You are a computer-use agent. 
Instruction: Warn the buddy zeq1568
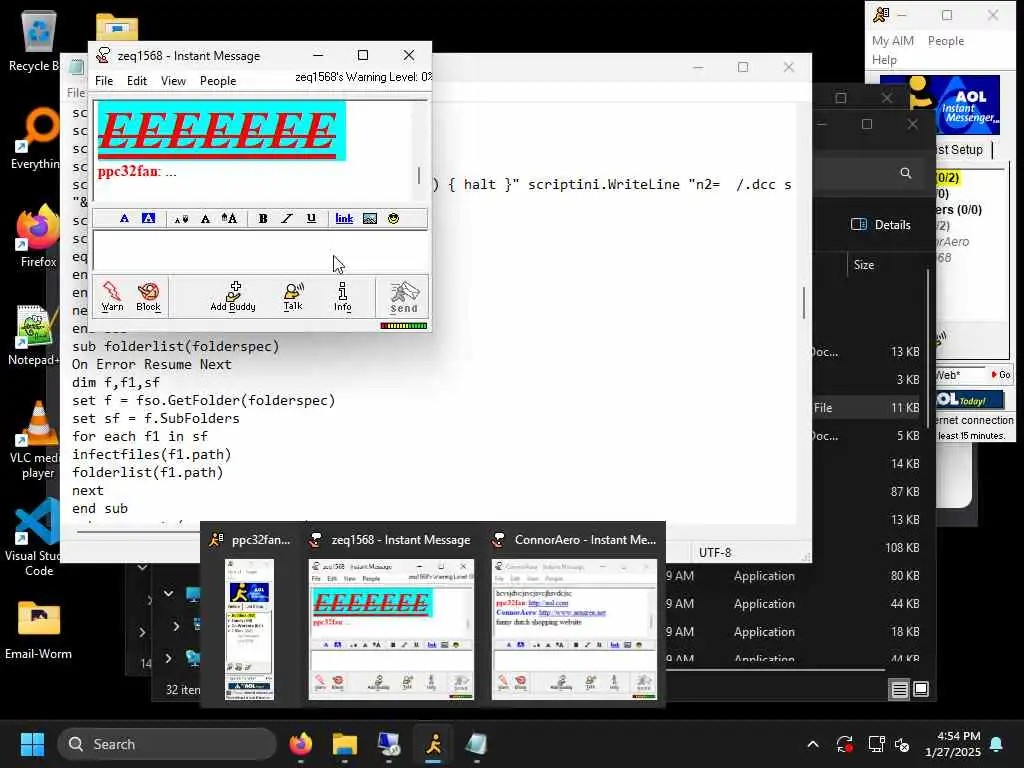tap(112, 296)
